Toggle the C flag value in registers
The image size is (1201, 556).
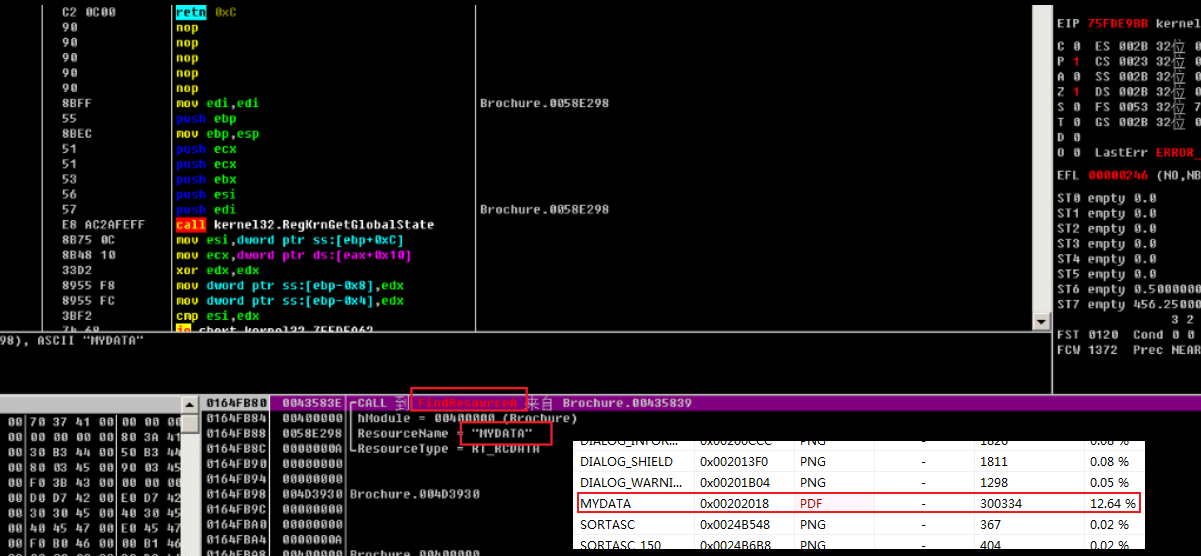tap(1075, 46)
